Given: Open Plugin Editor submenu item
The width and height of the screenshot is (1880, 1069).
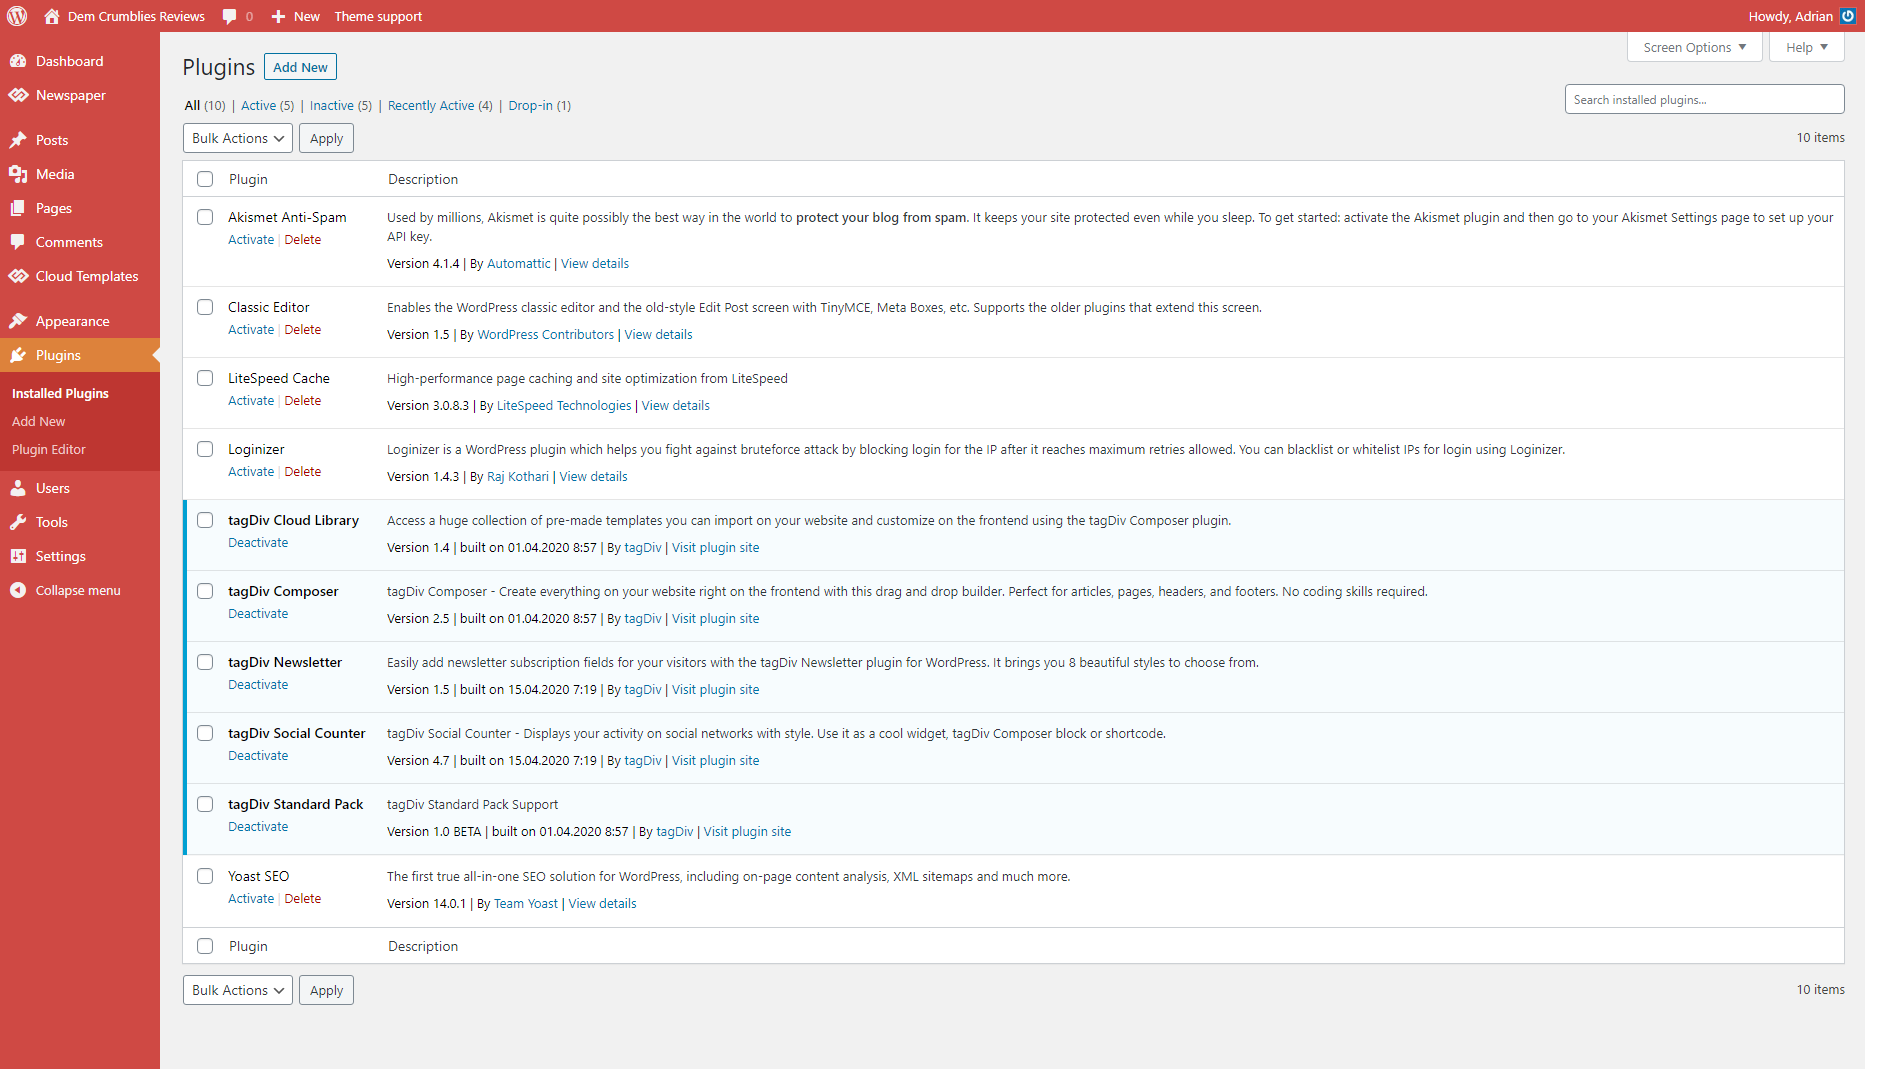Looking at the screenshot, I should pos(48,449).
